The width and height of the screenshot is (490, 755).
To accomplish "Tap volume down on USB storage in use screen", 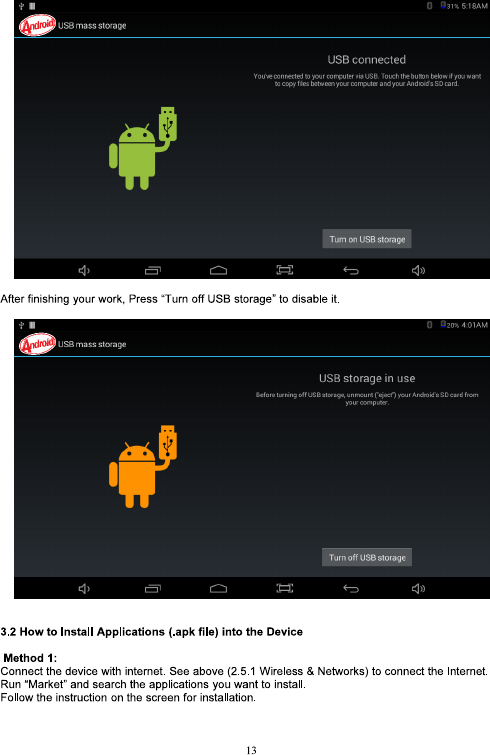I will 84,588.
